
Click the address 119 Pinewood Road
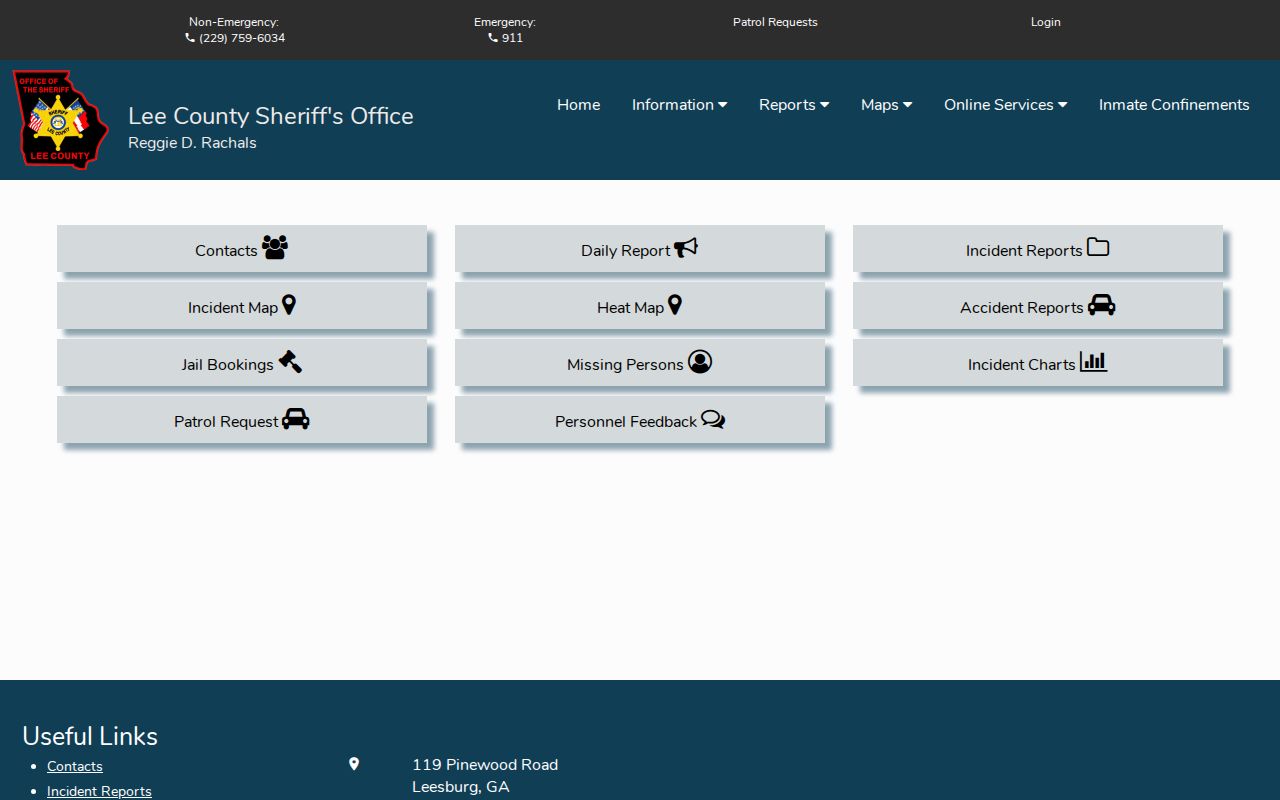tap(485, 765)
